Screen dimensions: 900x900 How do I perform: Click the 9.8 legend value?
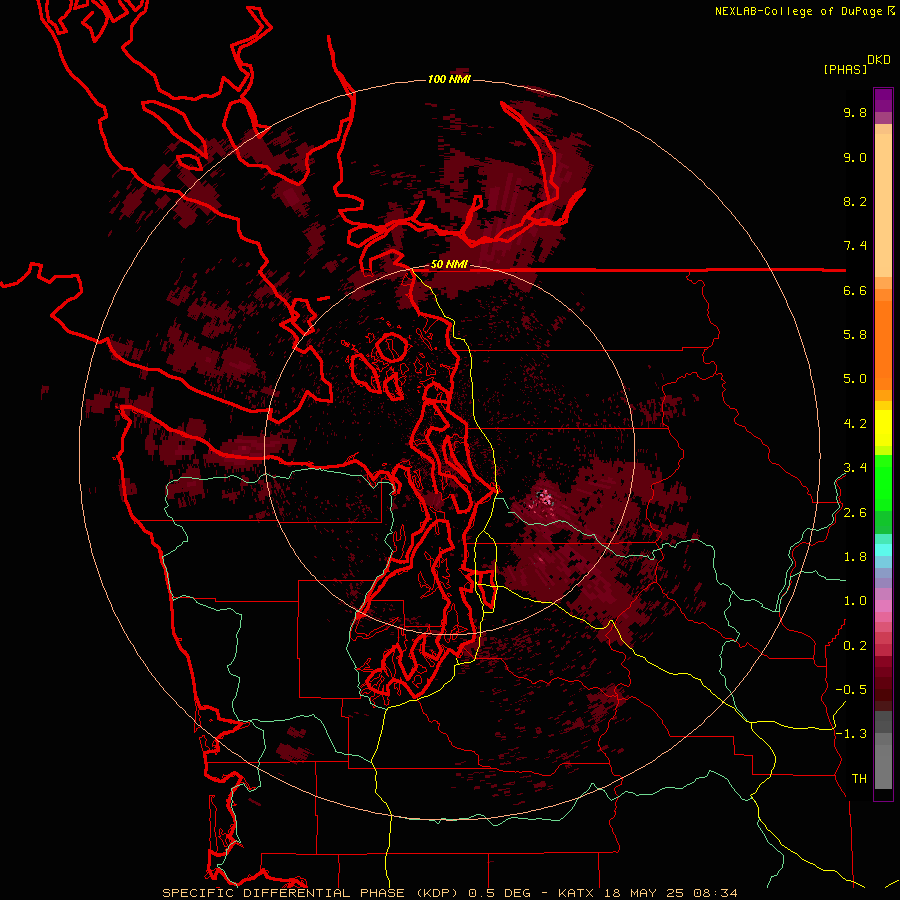click(855, 112)
